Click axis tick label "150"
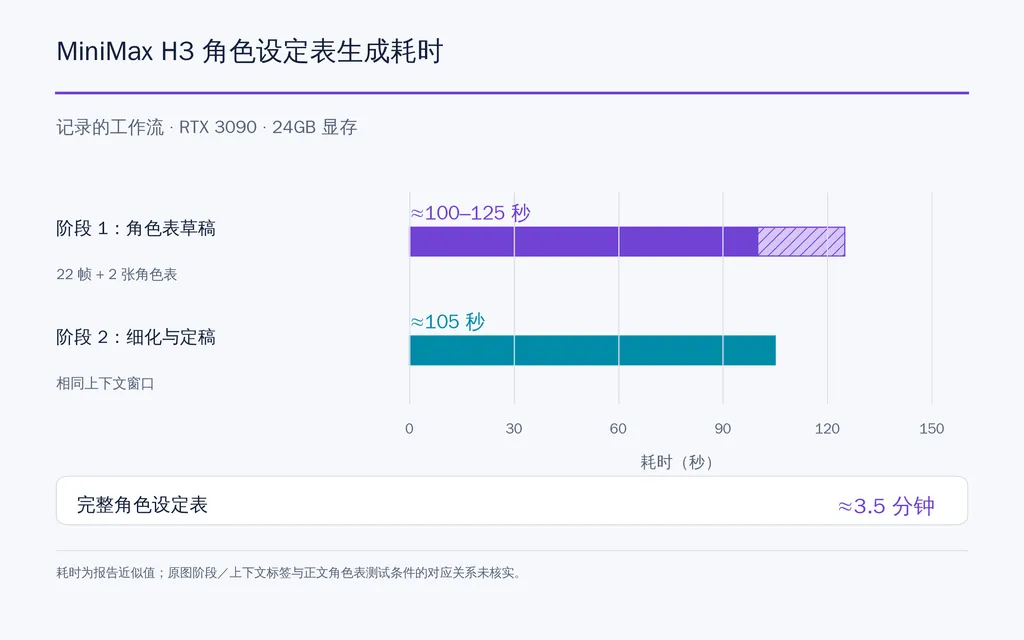Viewport: 1024px width, 640px height. 932,429
